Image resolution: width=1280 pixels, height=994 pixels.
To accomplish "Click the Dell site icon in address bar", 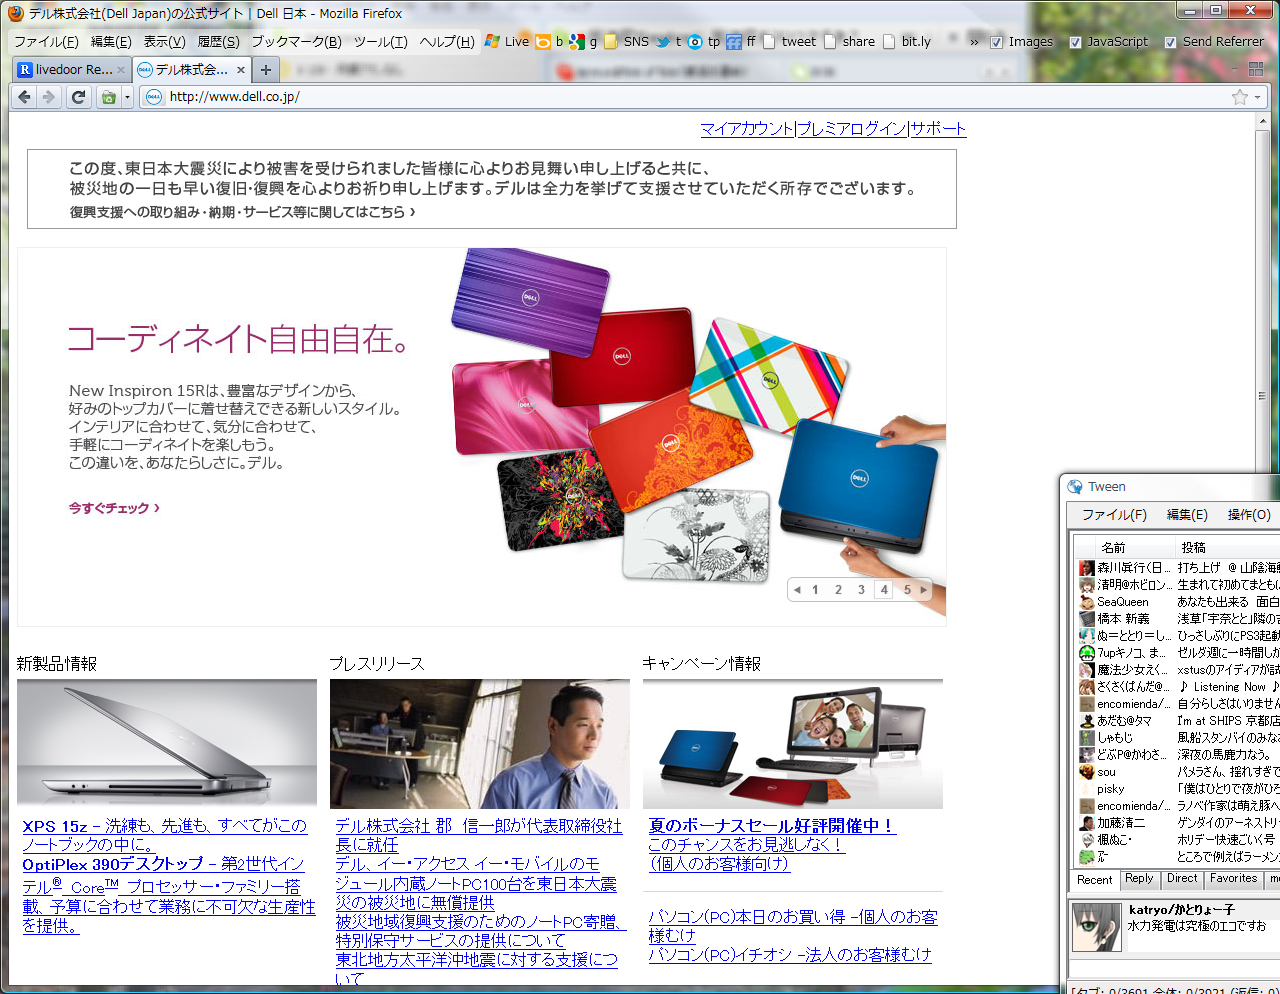I will pyautogui.click(x=153, y=97).
